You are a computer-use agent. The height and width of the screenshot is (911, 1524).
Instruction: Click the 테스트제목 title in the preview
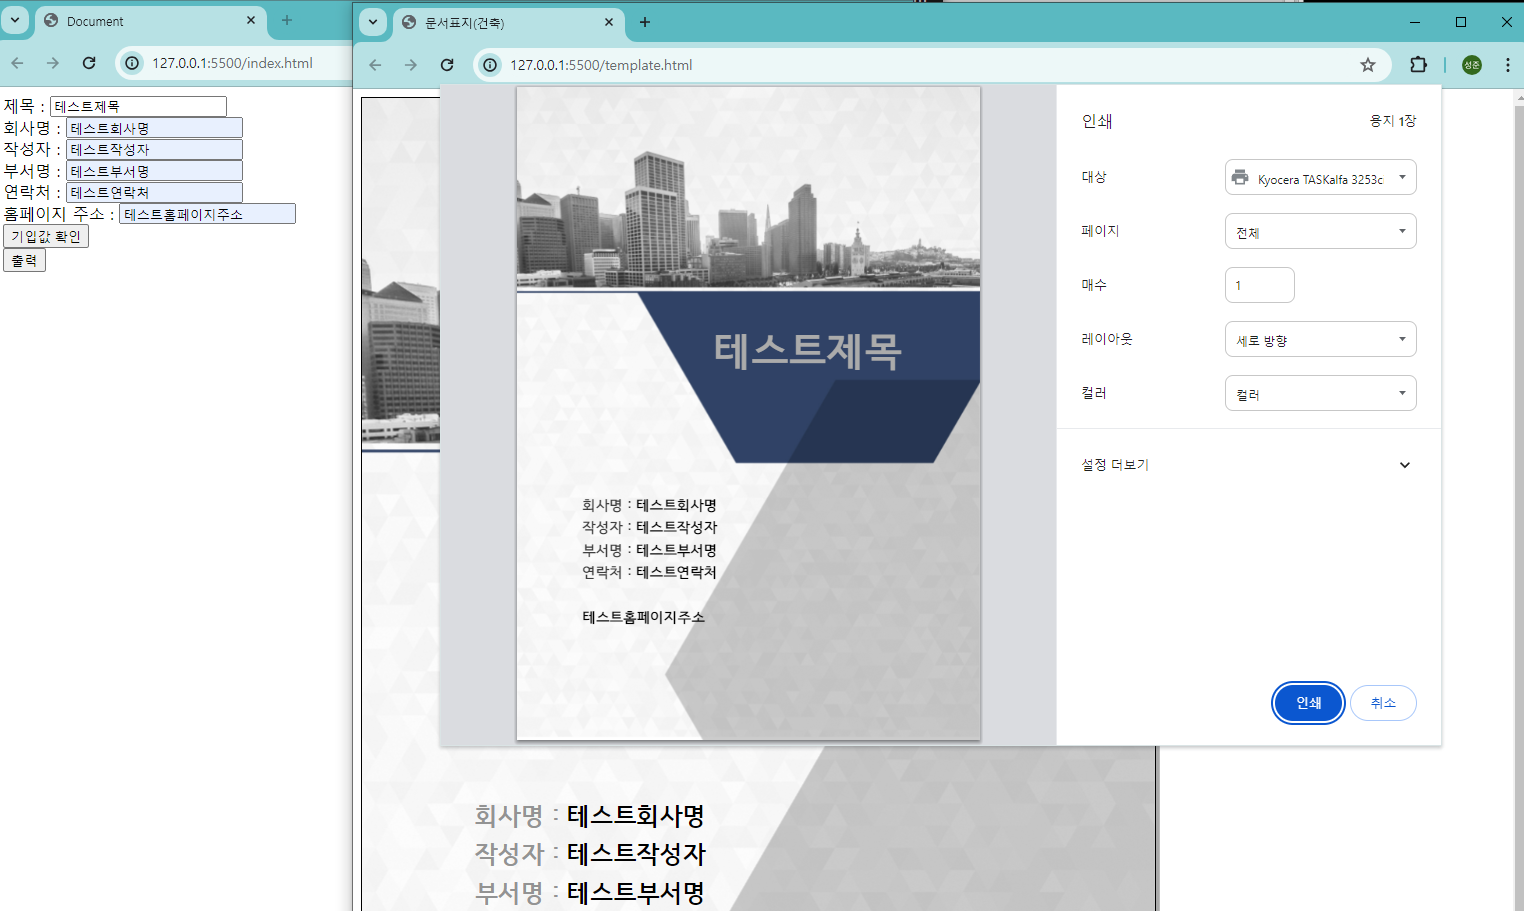(x=808, y=351)
